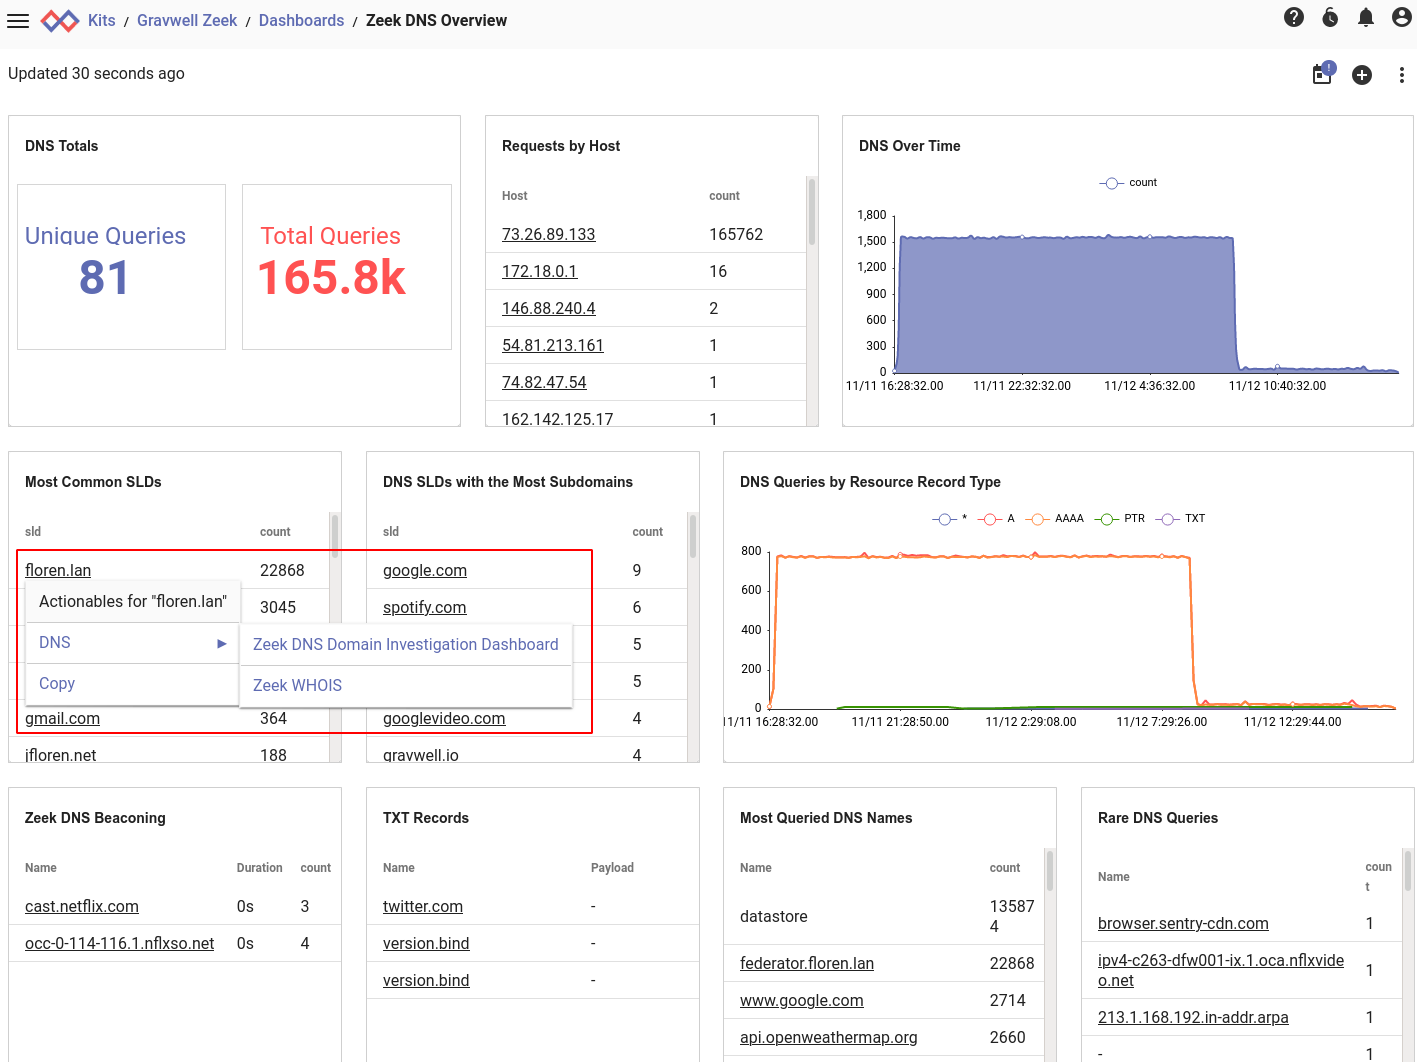Click the Requests by Host scrollbar

click(812, 212)
